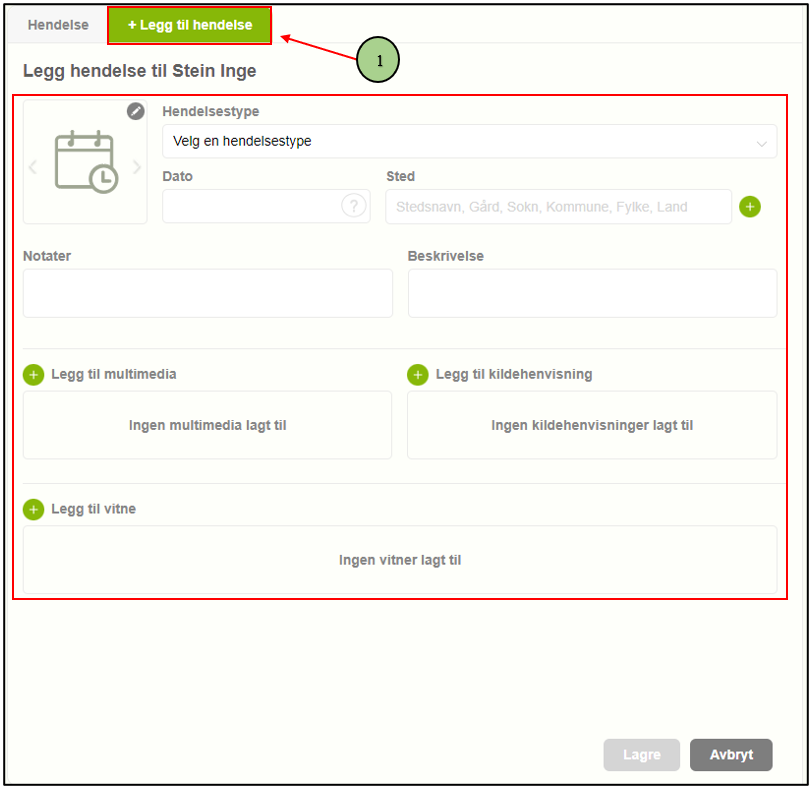
Task: Go to previous event image with left arrow
Action: 33,167
